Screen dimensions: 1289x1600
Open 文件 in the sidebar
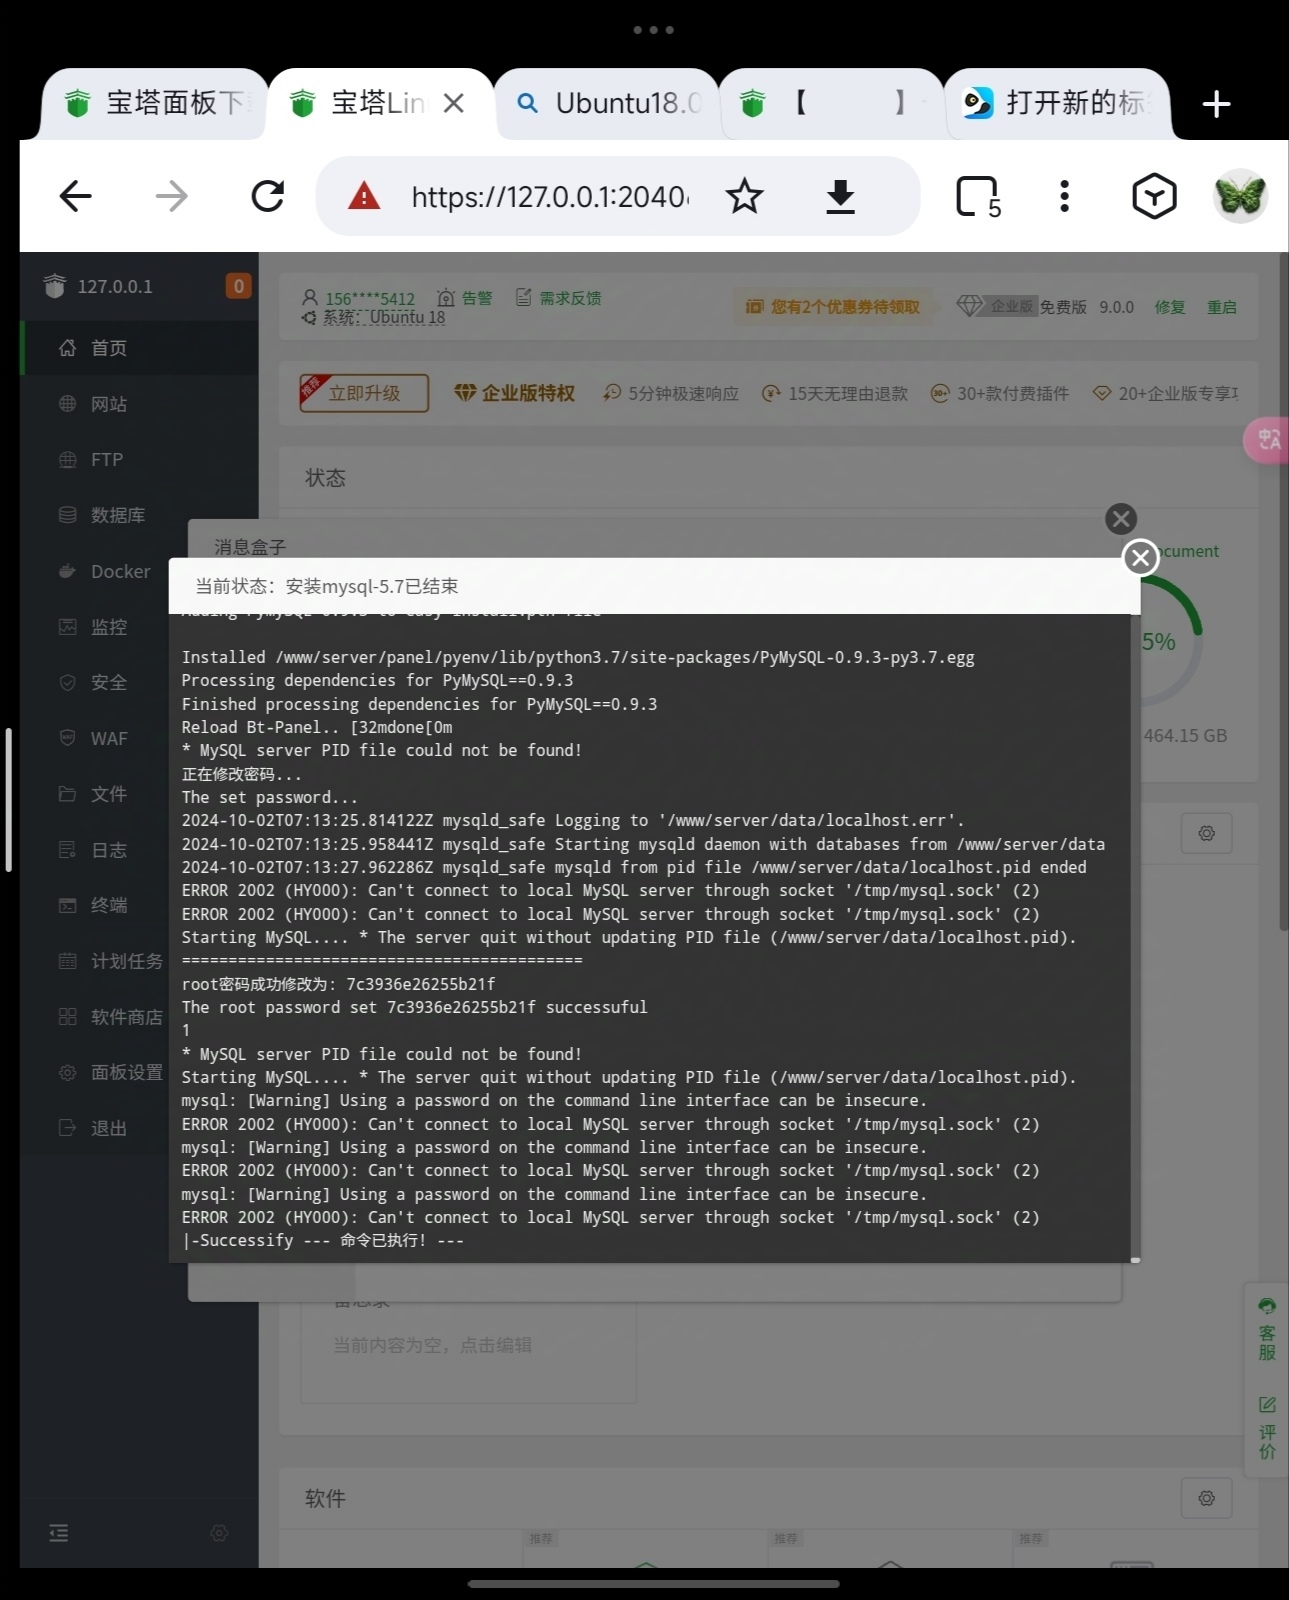108,794
